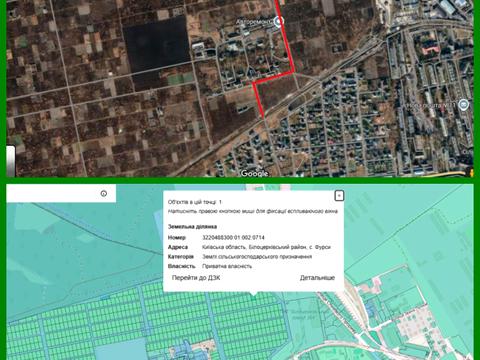Select the category value 'Землі сільськогосподарського призначення'
The height and width of the screenshot is (360, 480).
tap(257, 257)
